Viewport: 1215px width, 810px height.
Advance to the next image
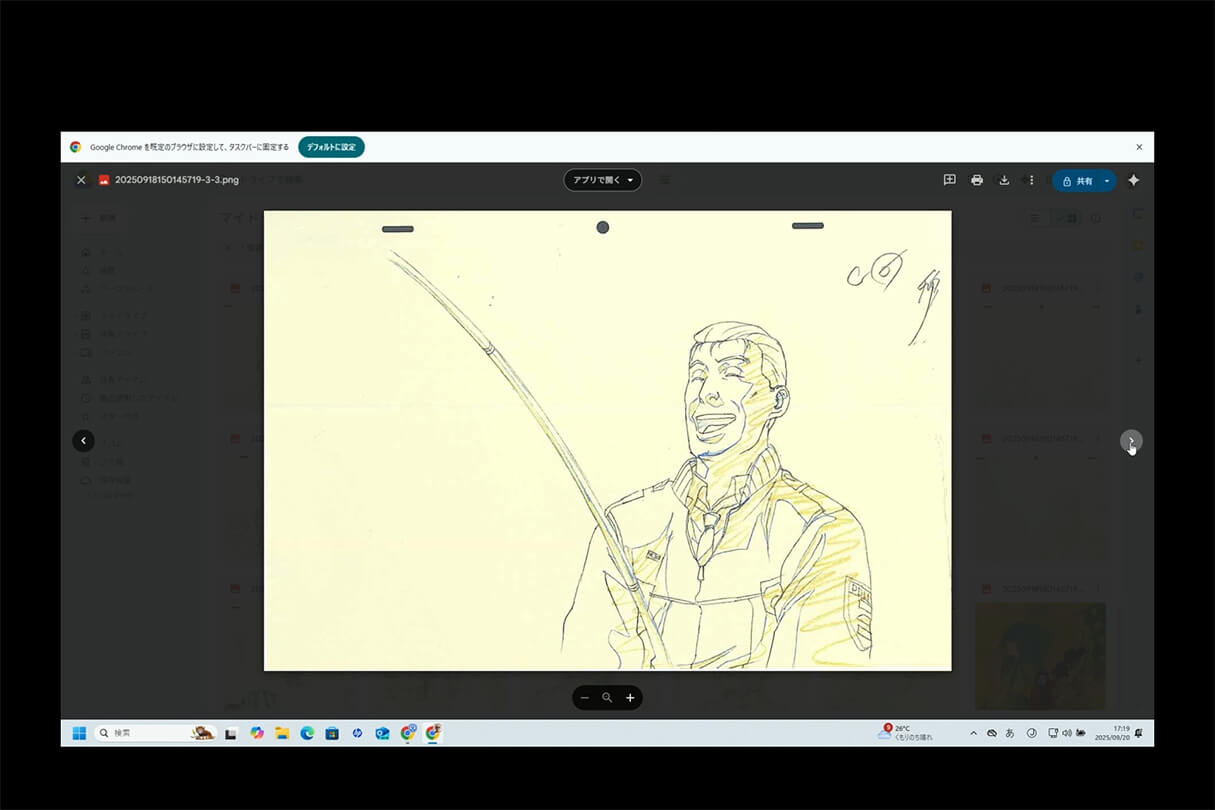[x=1131, y=441]
